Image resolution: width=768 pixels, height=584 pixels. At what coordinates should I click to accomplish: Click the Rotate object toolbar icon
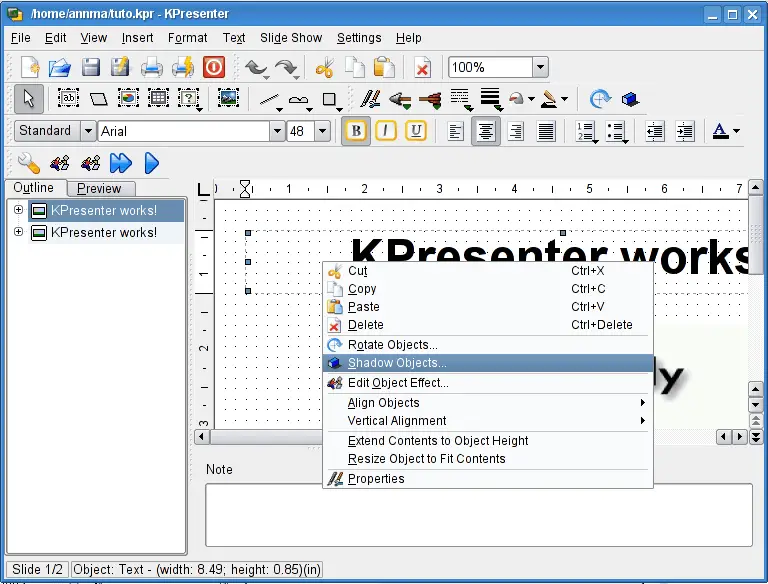(600, 99)
